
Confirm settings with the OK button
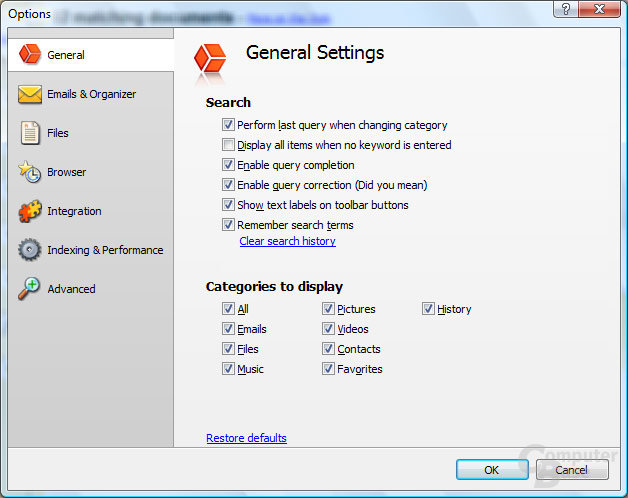[x=492, y=470]
